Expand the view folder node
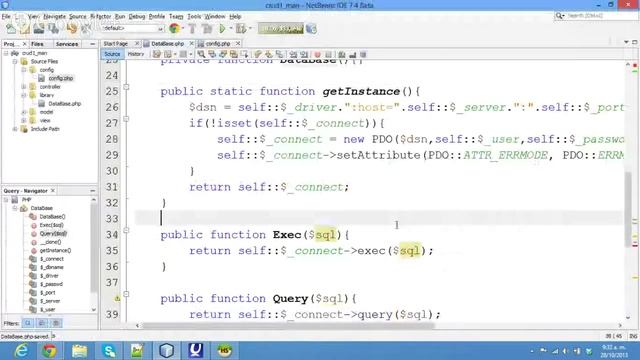 tap(24, 120)
